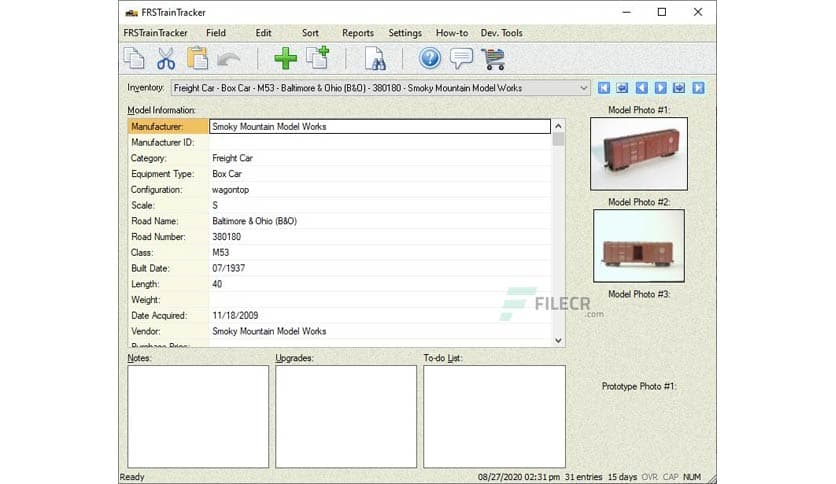Click the shopping cart icon

493,59
